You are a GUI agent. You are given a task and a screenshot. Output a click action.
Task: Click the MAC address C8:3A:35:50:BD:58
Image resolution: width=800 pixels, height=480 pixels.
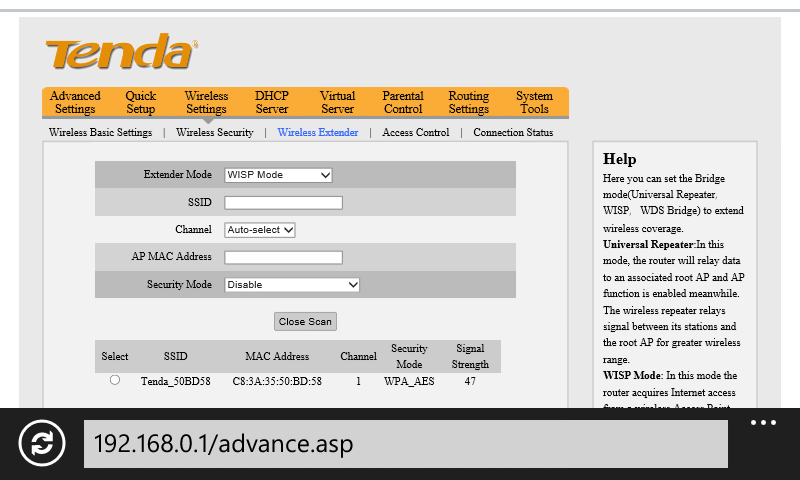pos(277,382)
